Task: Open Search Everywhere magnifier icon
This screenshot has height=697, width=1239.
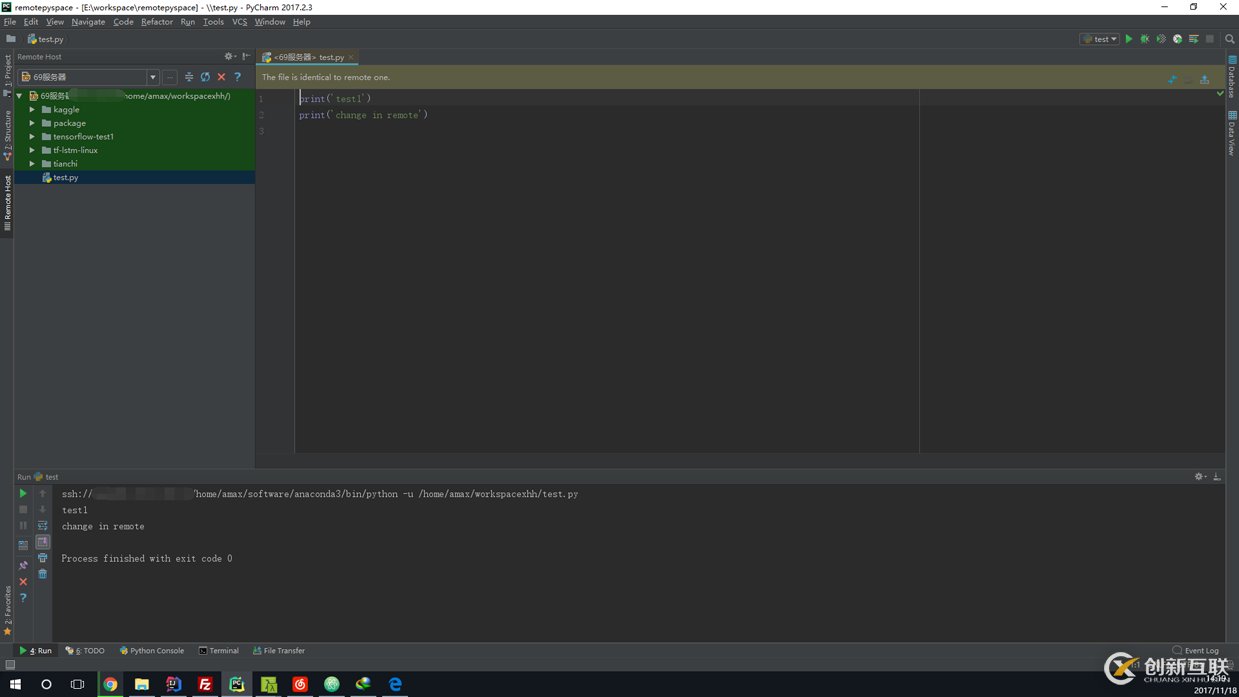Action: click(x=1229, y=39)
